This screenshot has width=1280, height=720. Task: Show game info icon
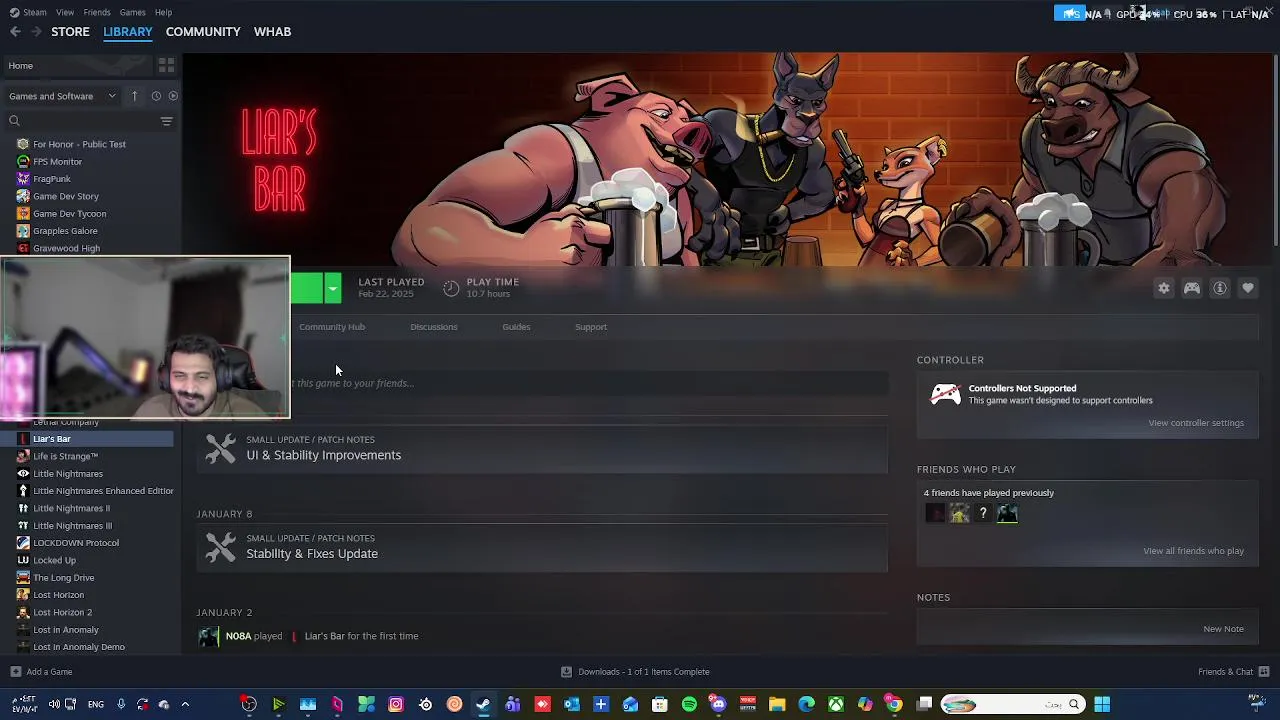[x=1220, y=288]
